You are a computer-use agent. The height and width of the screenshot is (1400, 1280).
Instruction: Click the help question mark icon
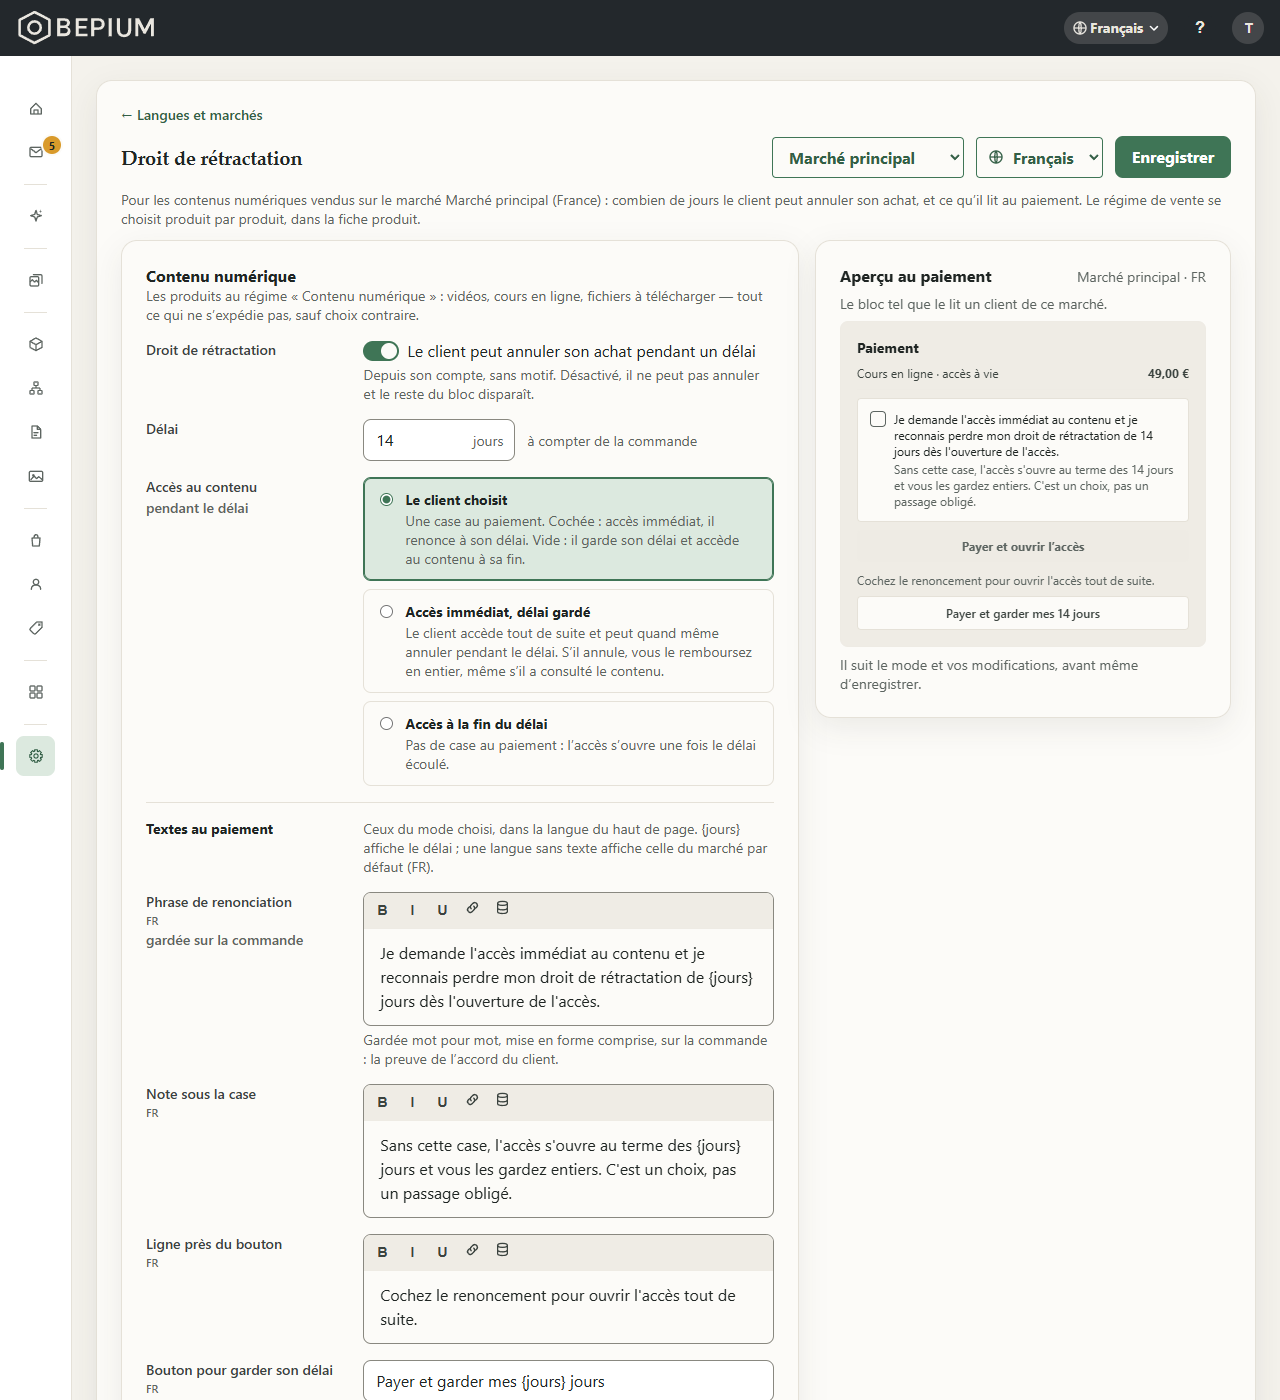click(x=1200, y=28)
